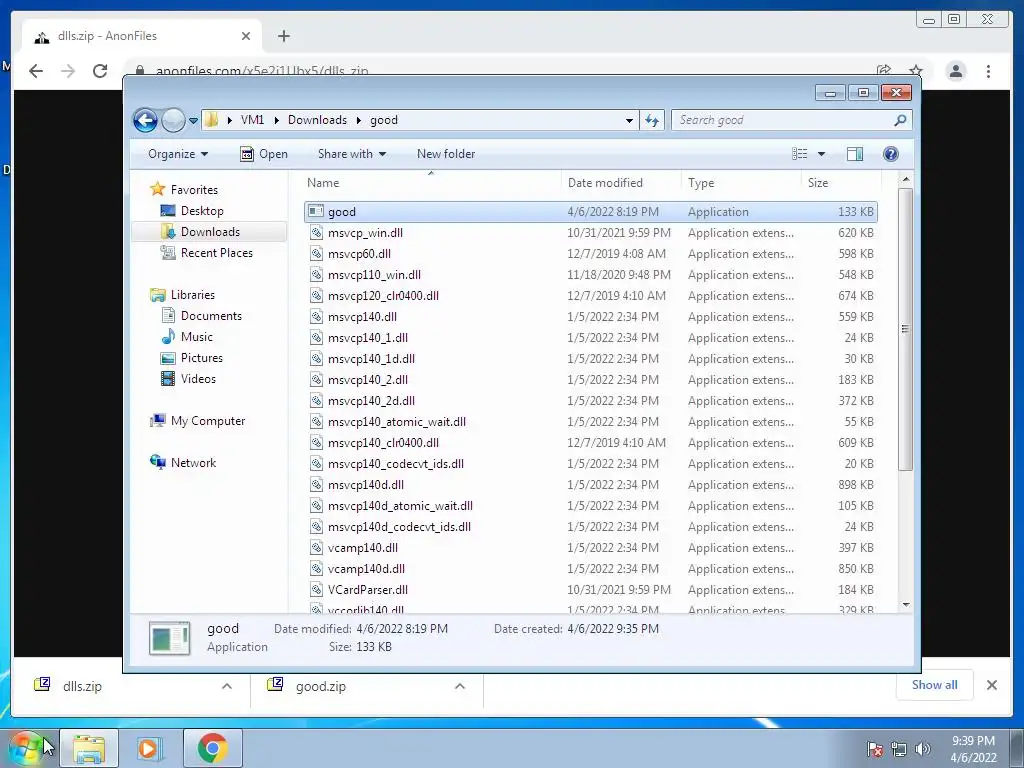The image size is (1024, 768).
Task: Create a New folder
Action: (x=446, y=154)
